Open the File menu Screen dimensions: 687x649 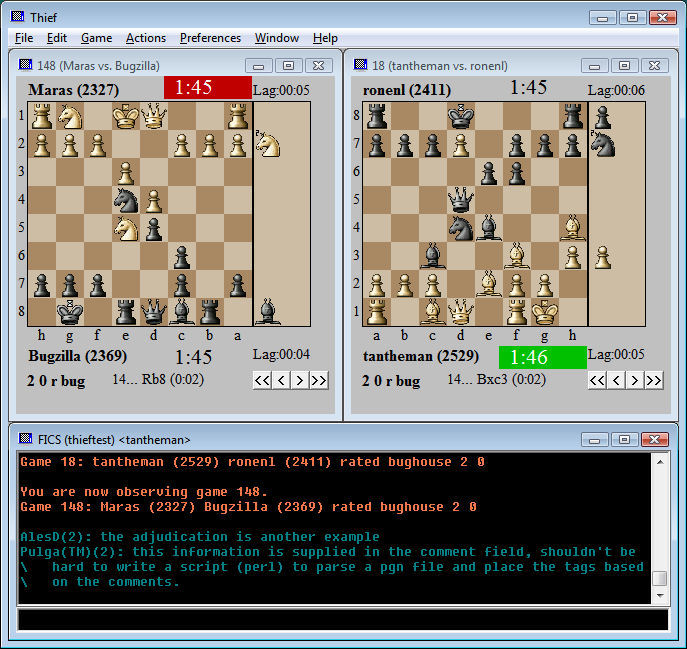coord(24,38)
